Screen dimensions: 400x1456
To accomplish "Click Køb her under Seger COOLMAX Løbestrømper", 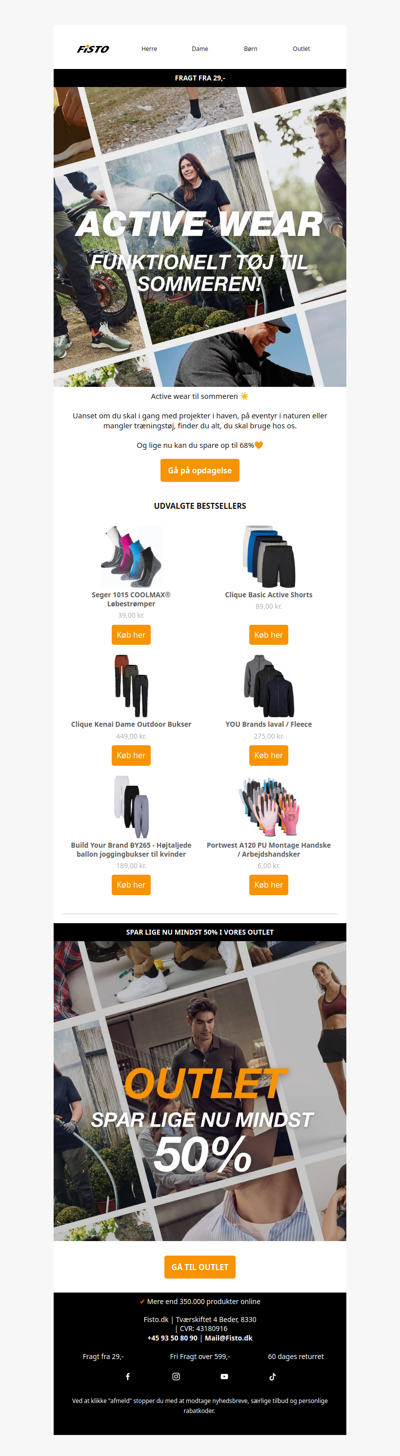I will click(131, 635).
